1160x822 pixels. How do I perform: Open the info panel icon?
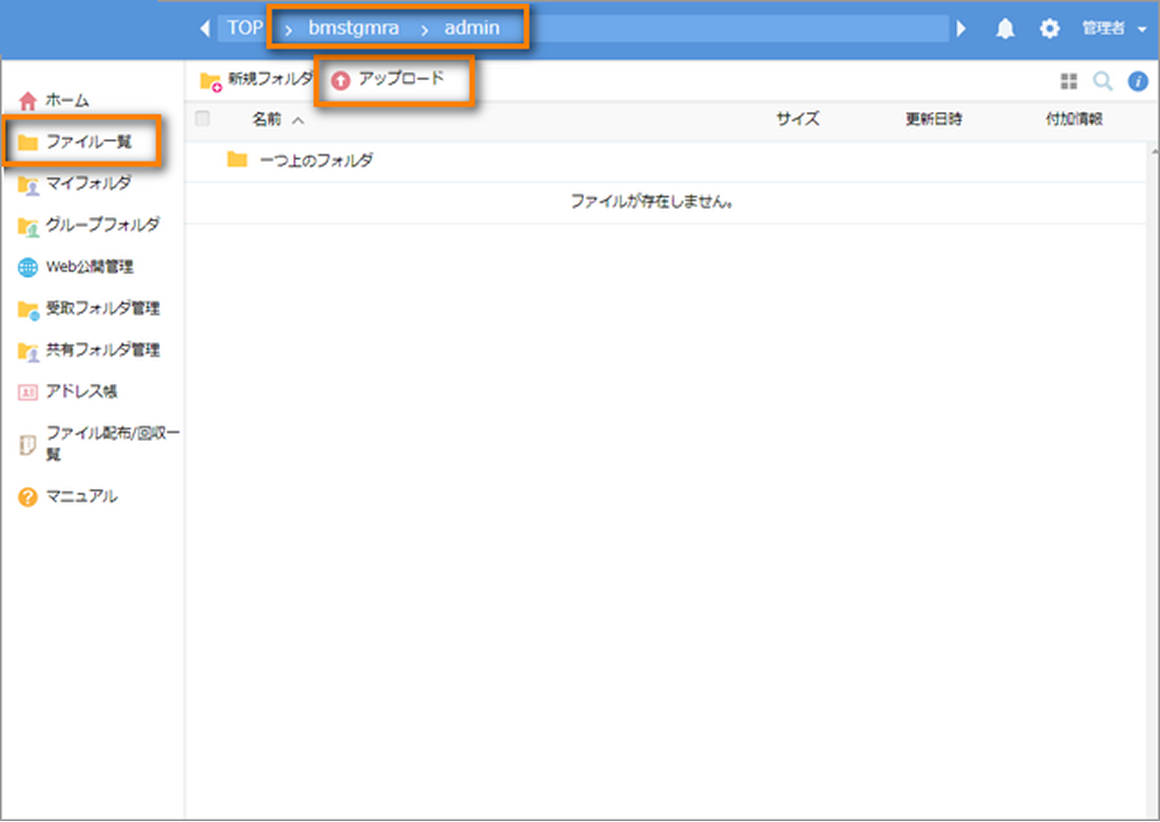coord(1139,81)
